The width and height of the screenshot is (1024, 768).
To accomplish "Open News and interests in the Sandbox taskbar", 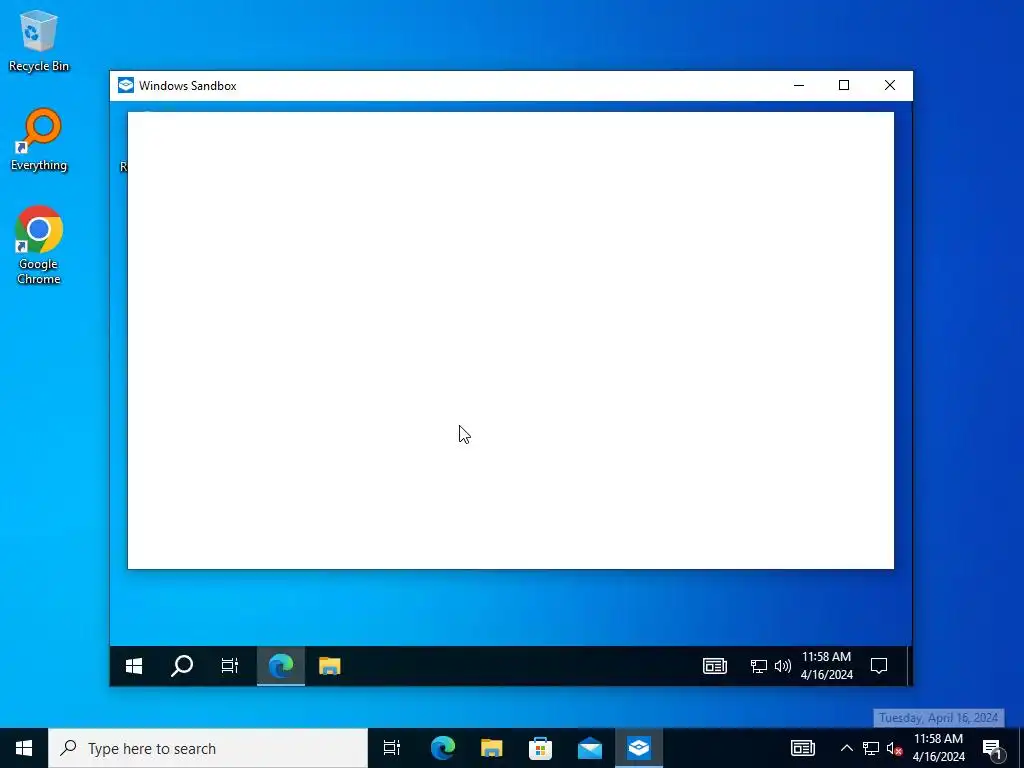I will point(714,666).
